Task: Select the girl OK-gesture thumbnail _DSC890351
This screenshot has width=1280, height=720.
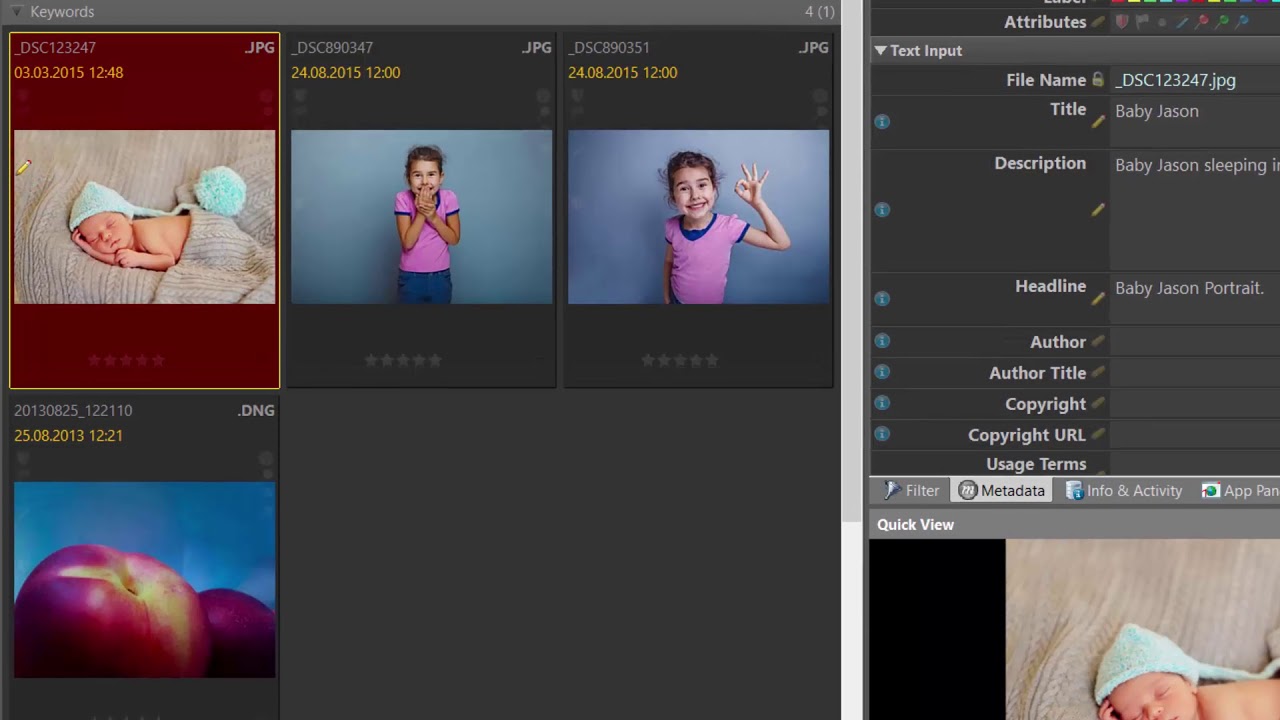Action: [x=698, y=217]
